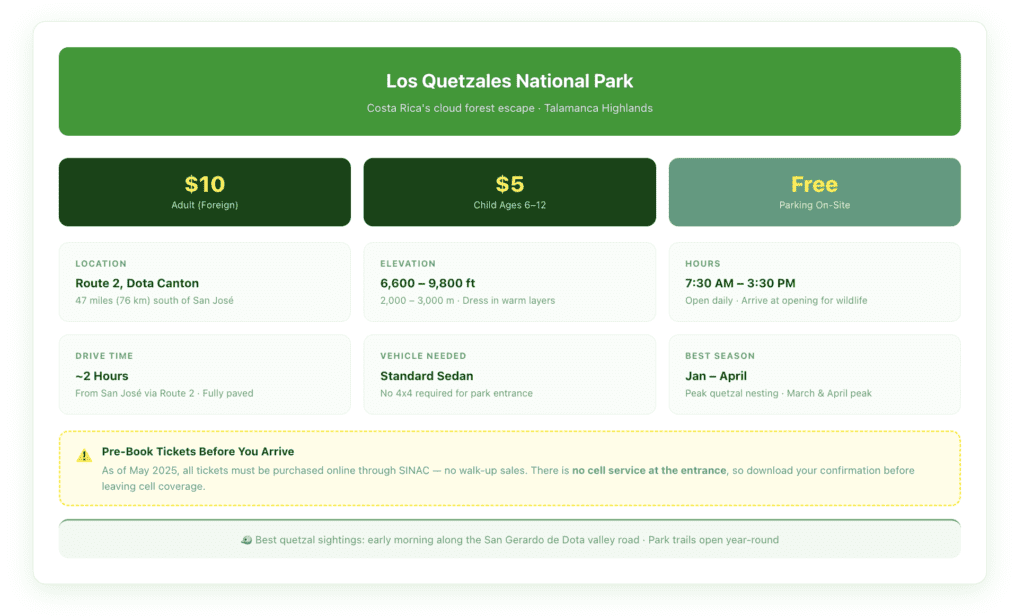The height and width of the screenshot is (616, 1024).
Task: Open the Location card for Route 2
Action: pyautogui.click(x=205, y=282)
